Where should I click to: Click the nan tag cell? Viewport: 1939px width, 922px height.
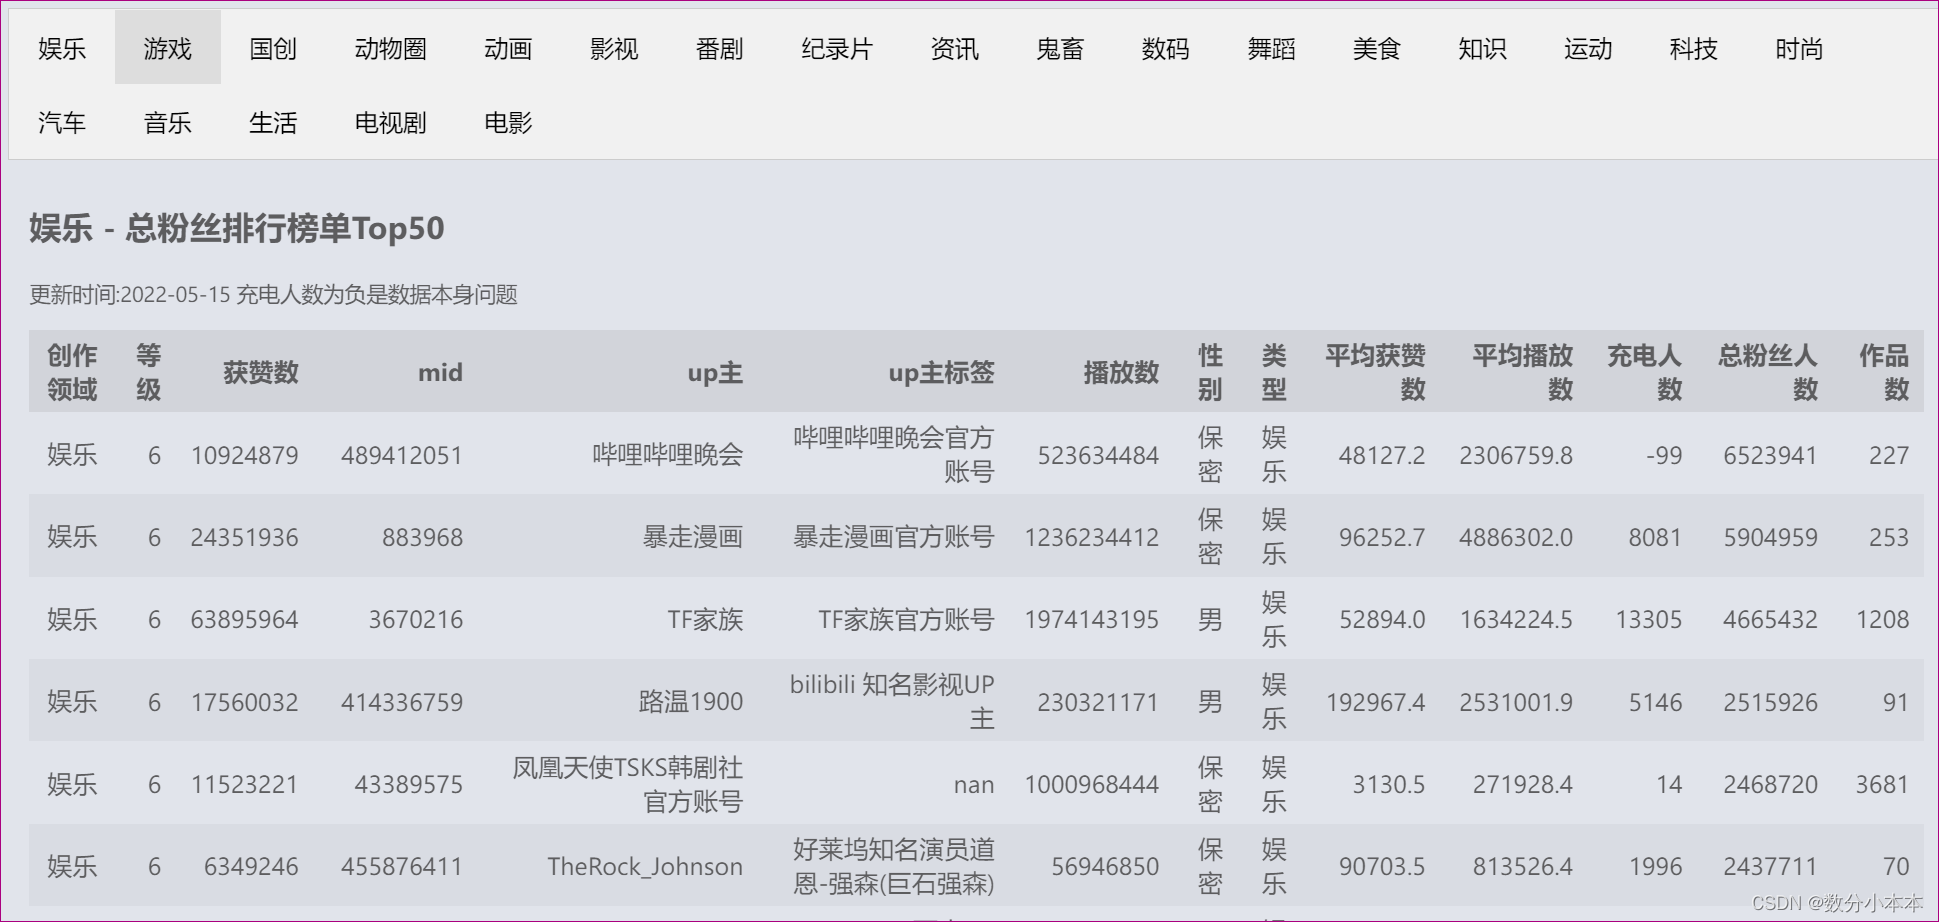(x=974, y=784)
